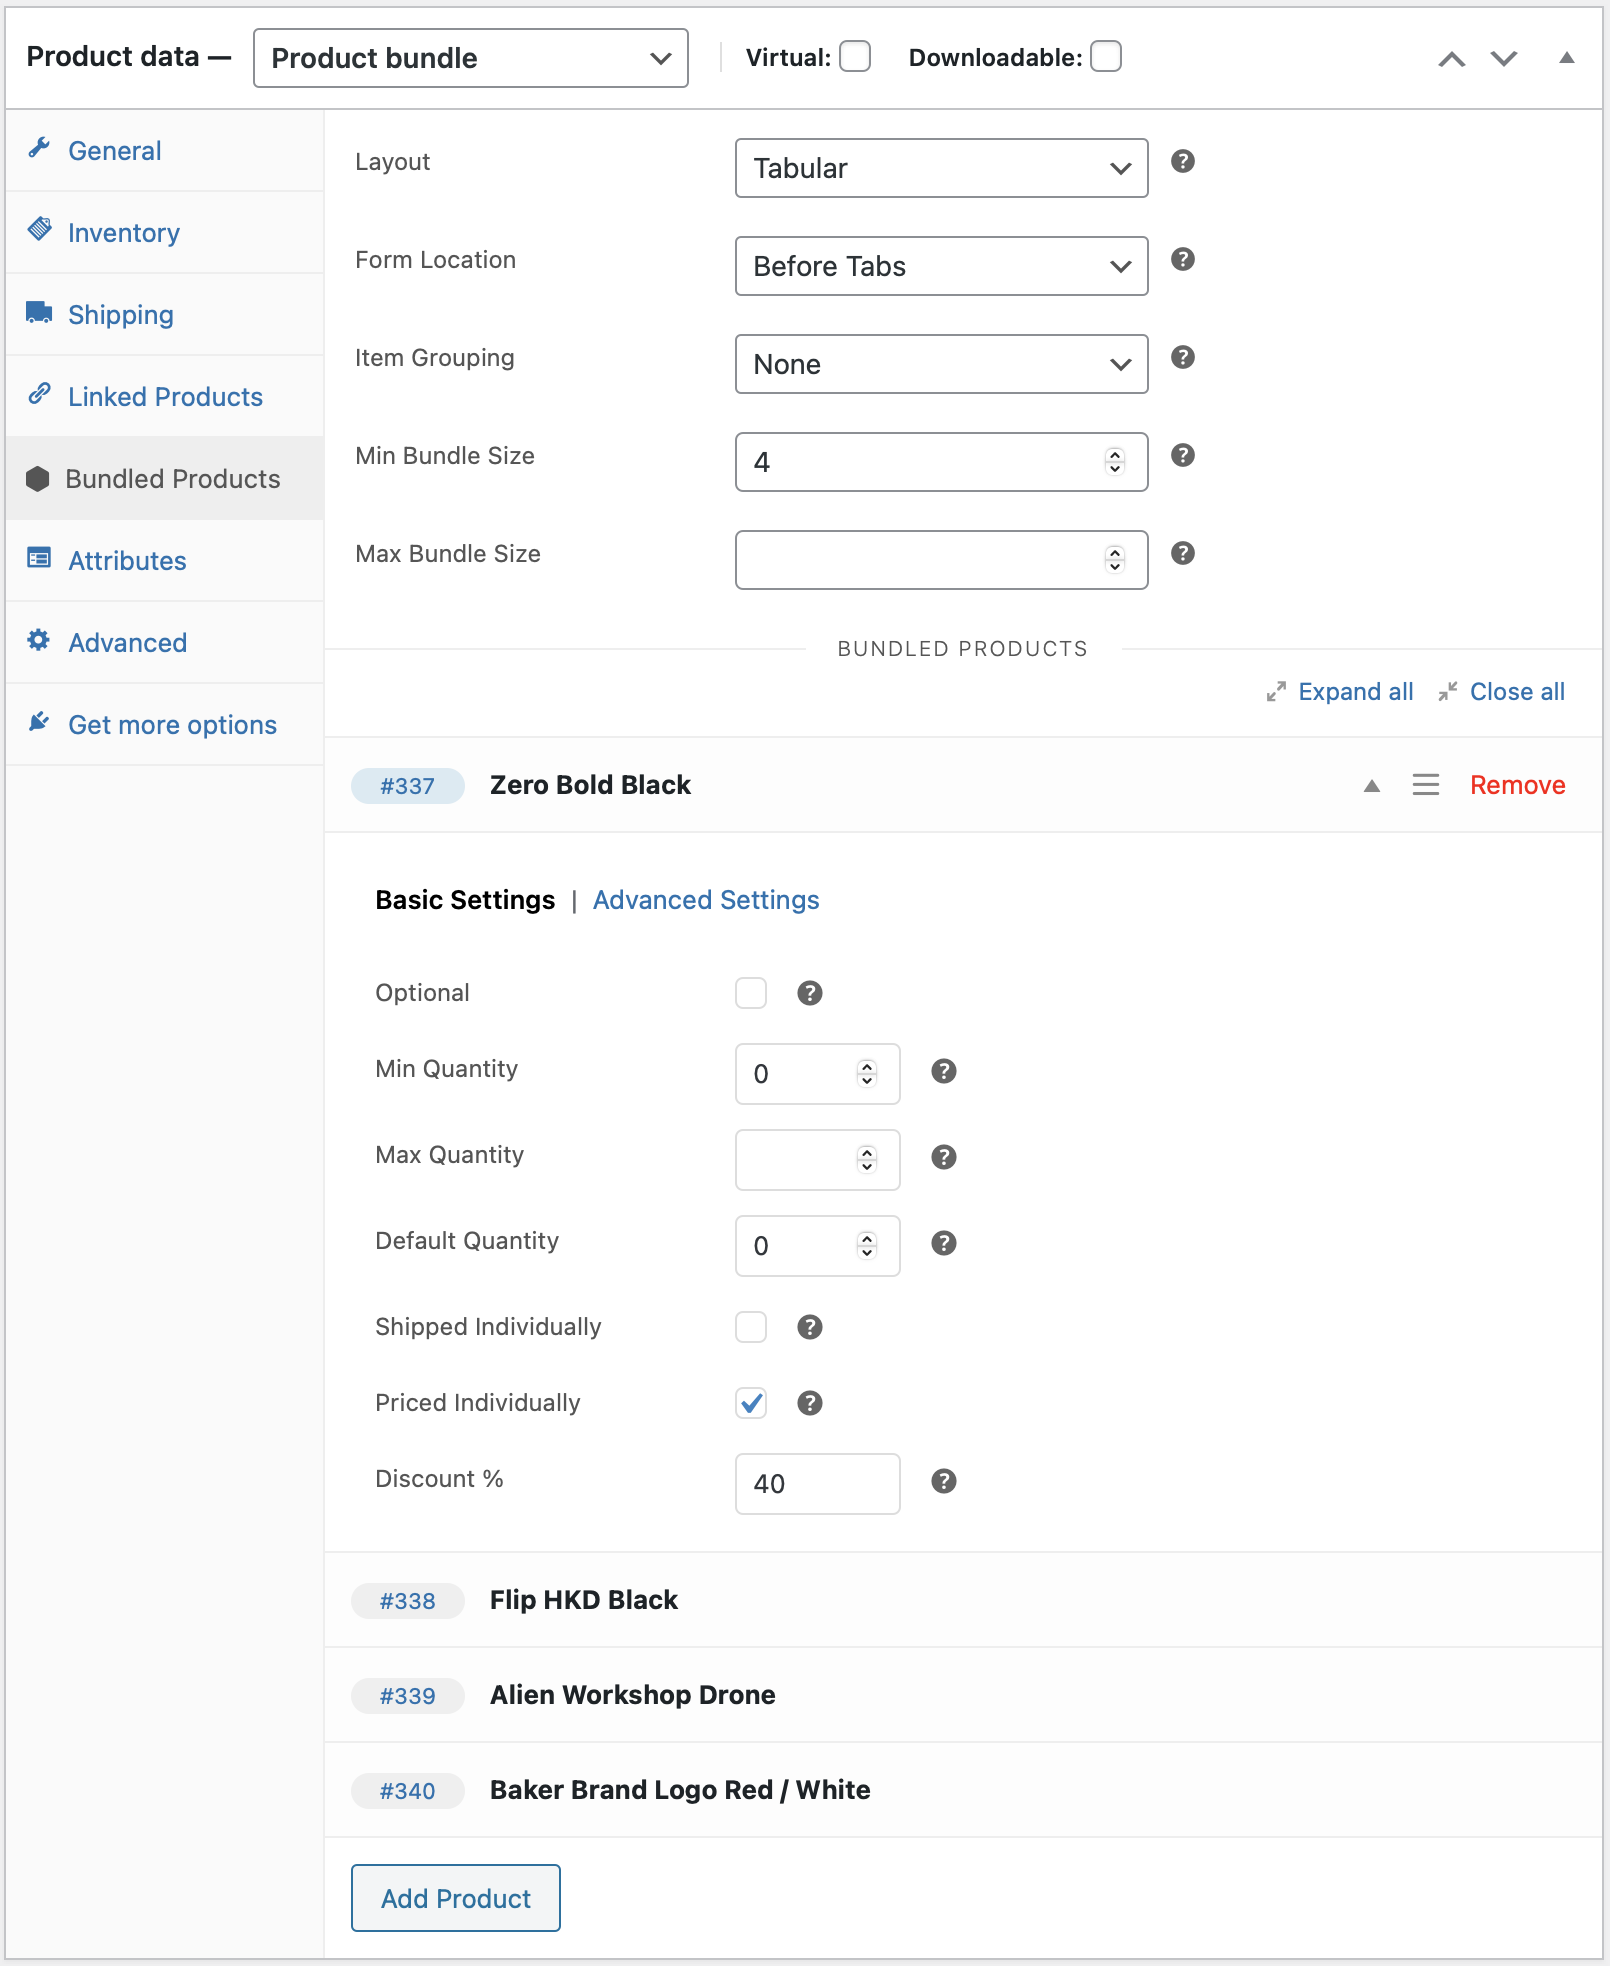Collapse the Zero Bold Black item triangle
1610x1966 pixels.
pyautogui.click(x=1372, y=786)
